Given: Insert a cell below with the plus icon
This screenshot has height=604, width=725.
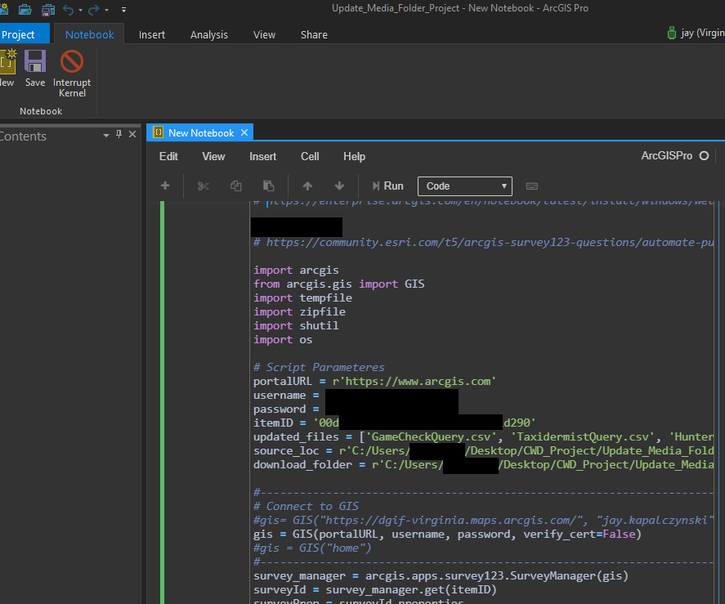Looking at the screenshot, I should (165, 186).
